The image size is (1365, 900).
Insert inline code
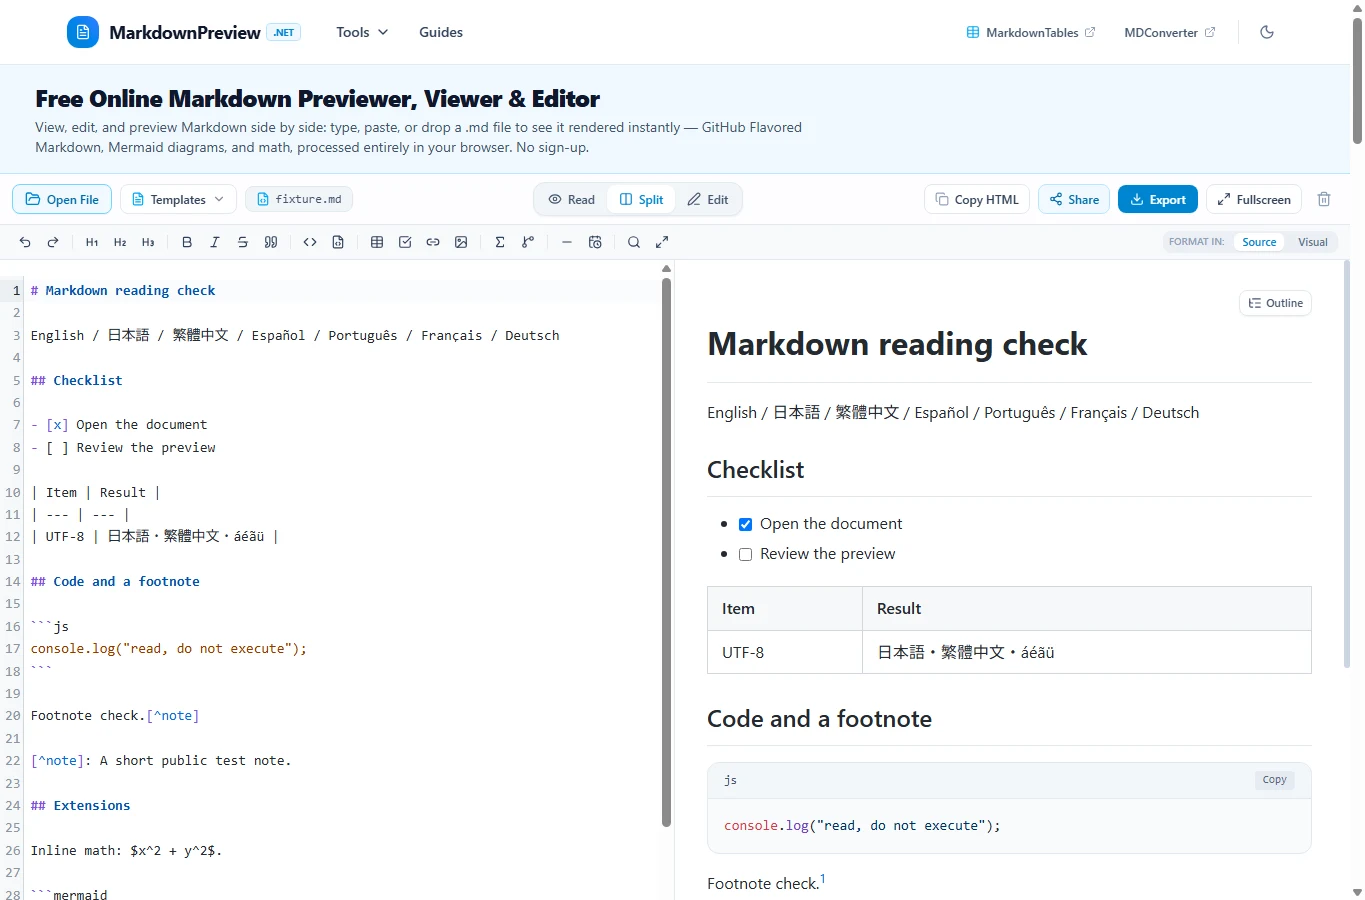(x=310, y=242)
